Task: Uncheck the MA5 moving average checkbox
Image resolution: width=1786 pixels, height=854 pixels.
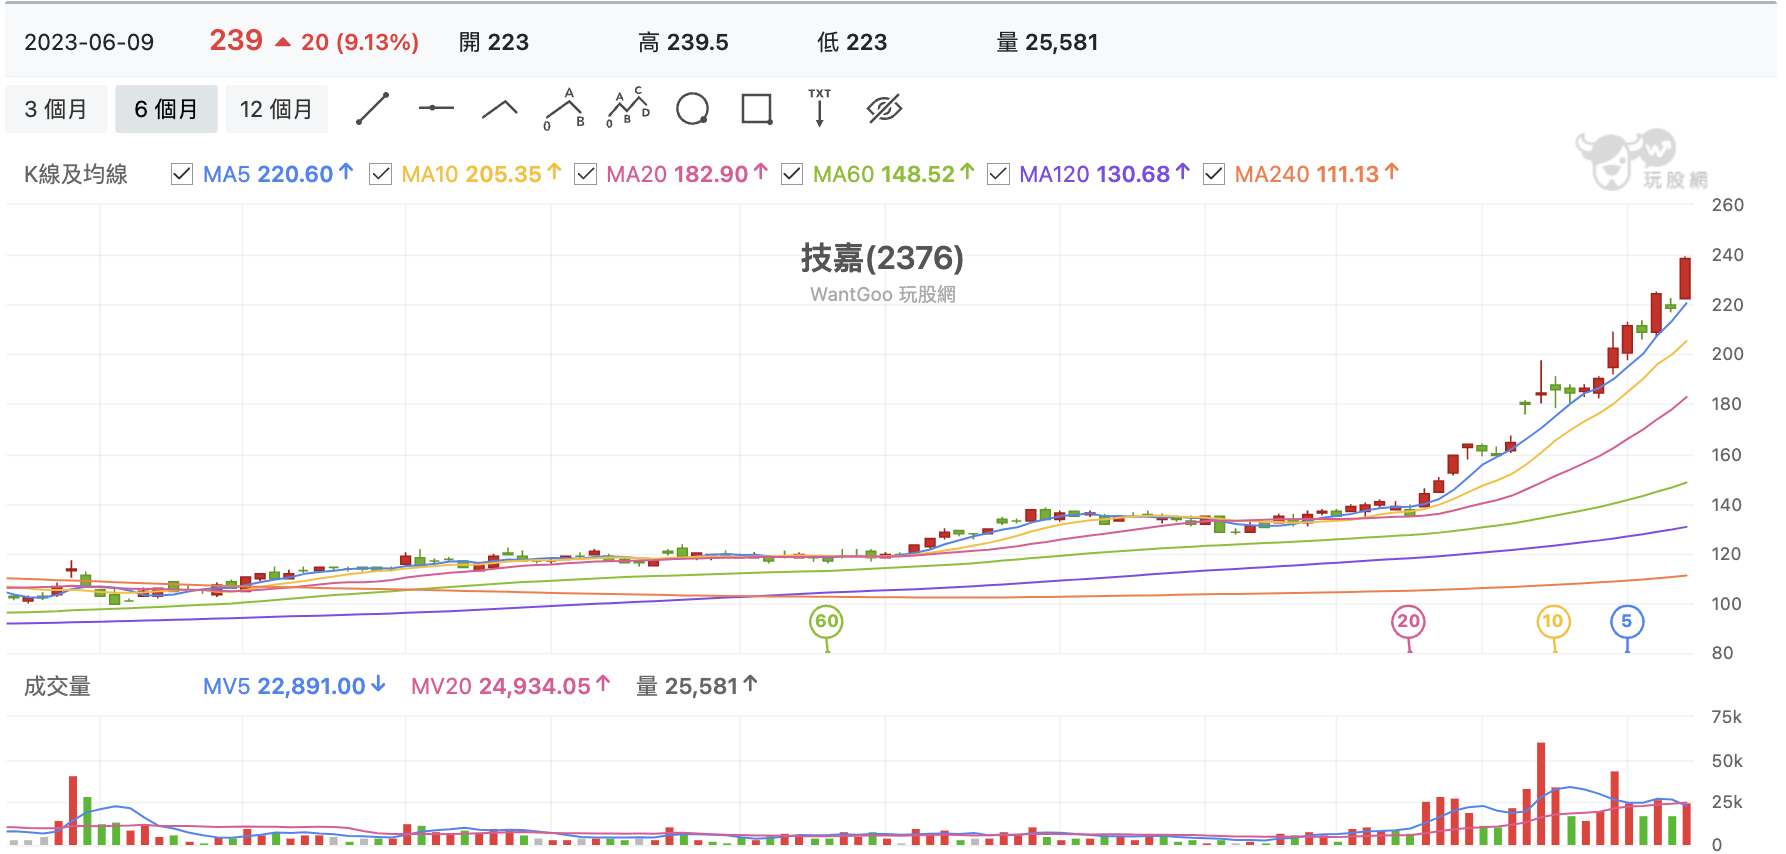Action: (x=182, y=174)
